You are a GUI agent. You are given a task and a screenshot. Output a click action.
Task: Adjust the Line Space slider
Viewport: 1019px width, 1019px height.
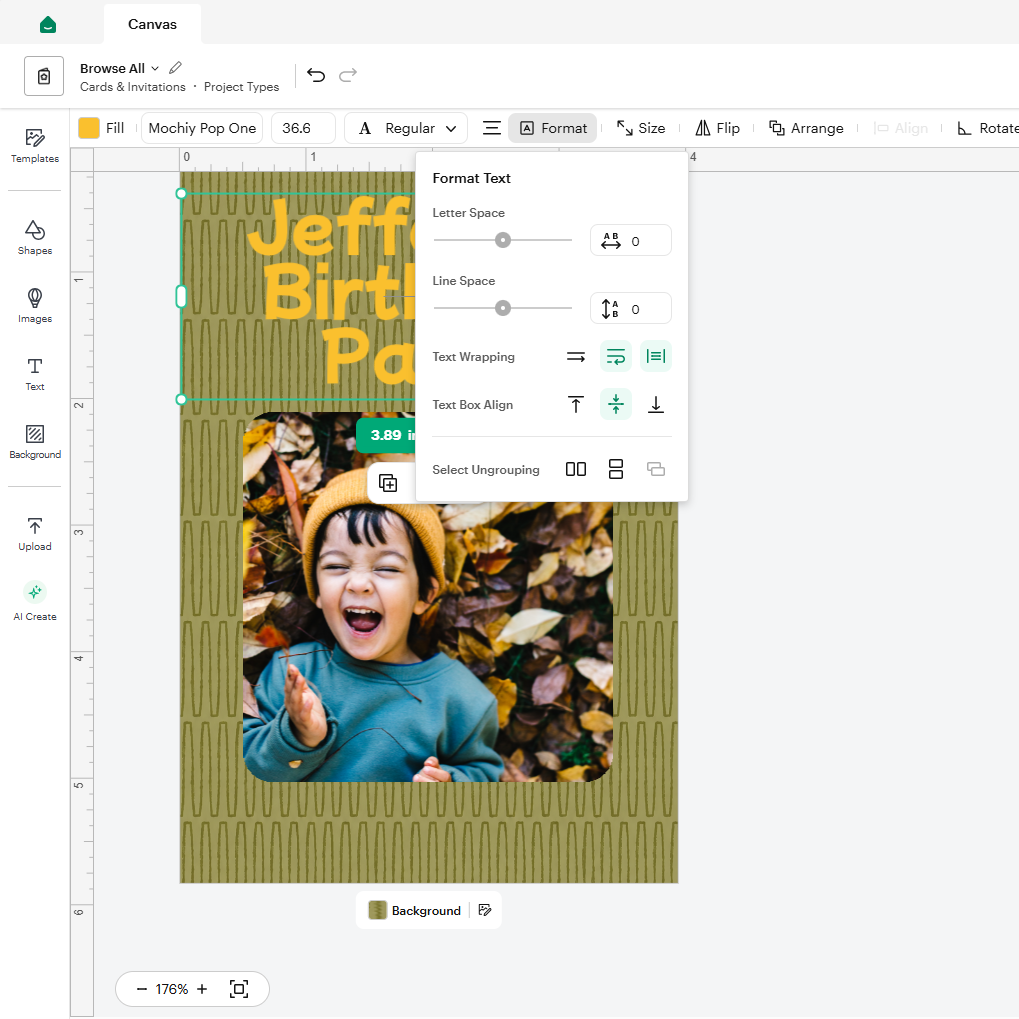tap(502, 308)
